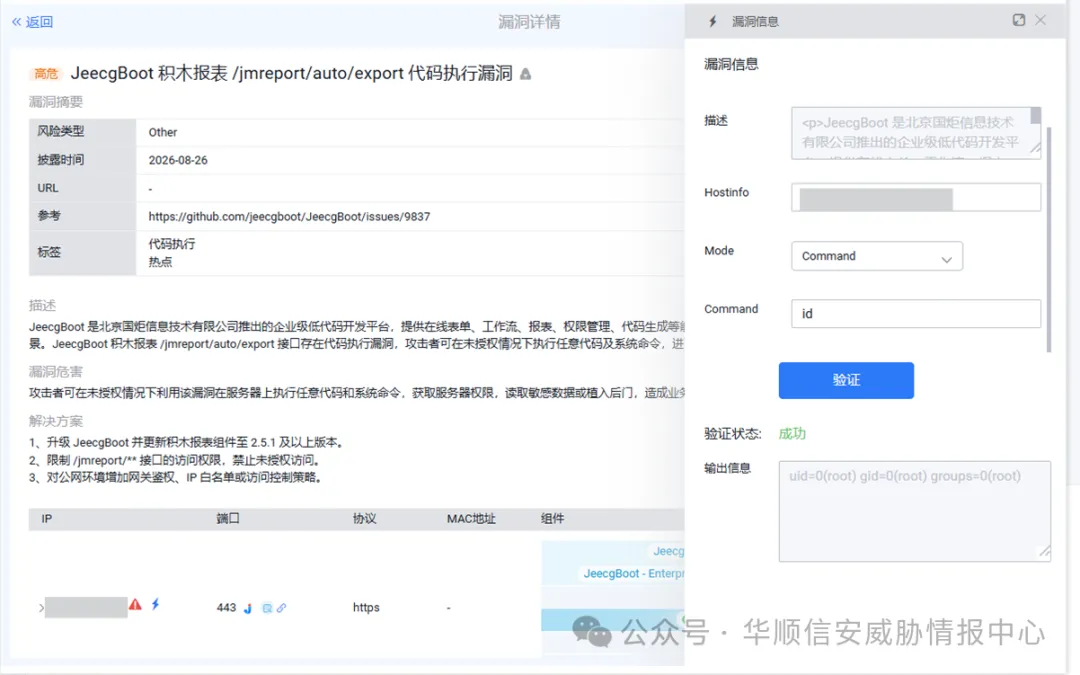Click the Hostinfo input field
This screenshot has width=1080, height=675.
coord(915,198)
